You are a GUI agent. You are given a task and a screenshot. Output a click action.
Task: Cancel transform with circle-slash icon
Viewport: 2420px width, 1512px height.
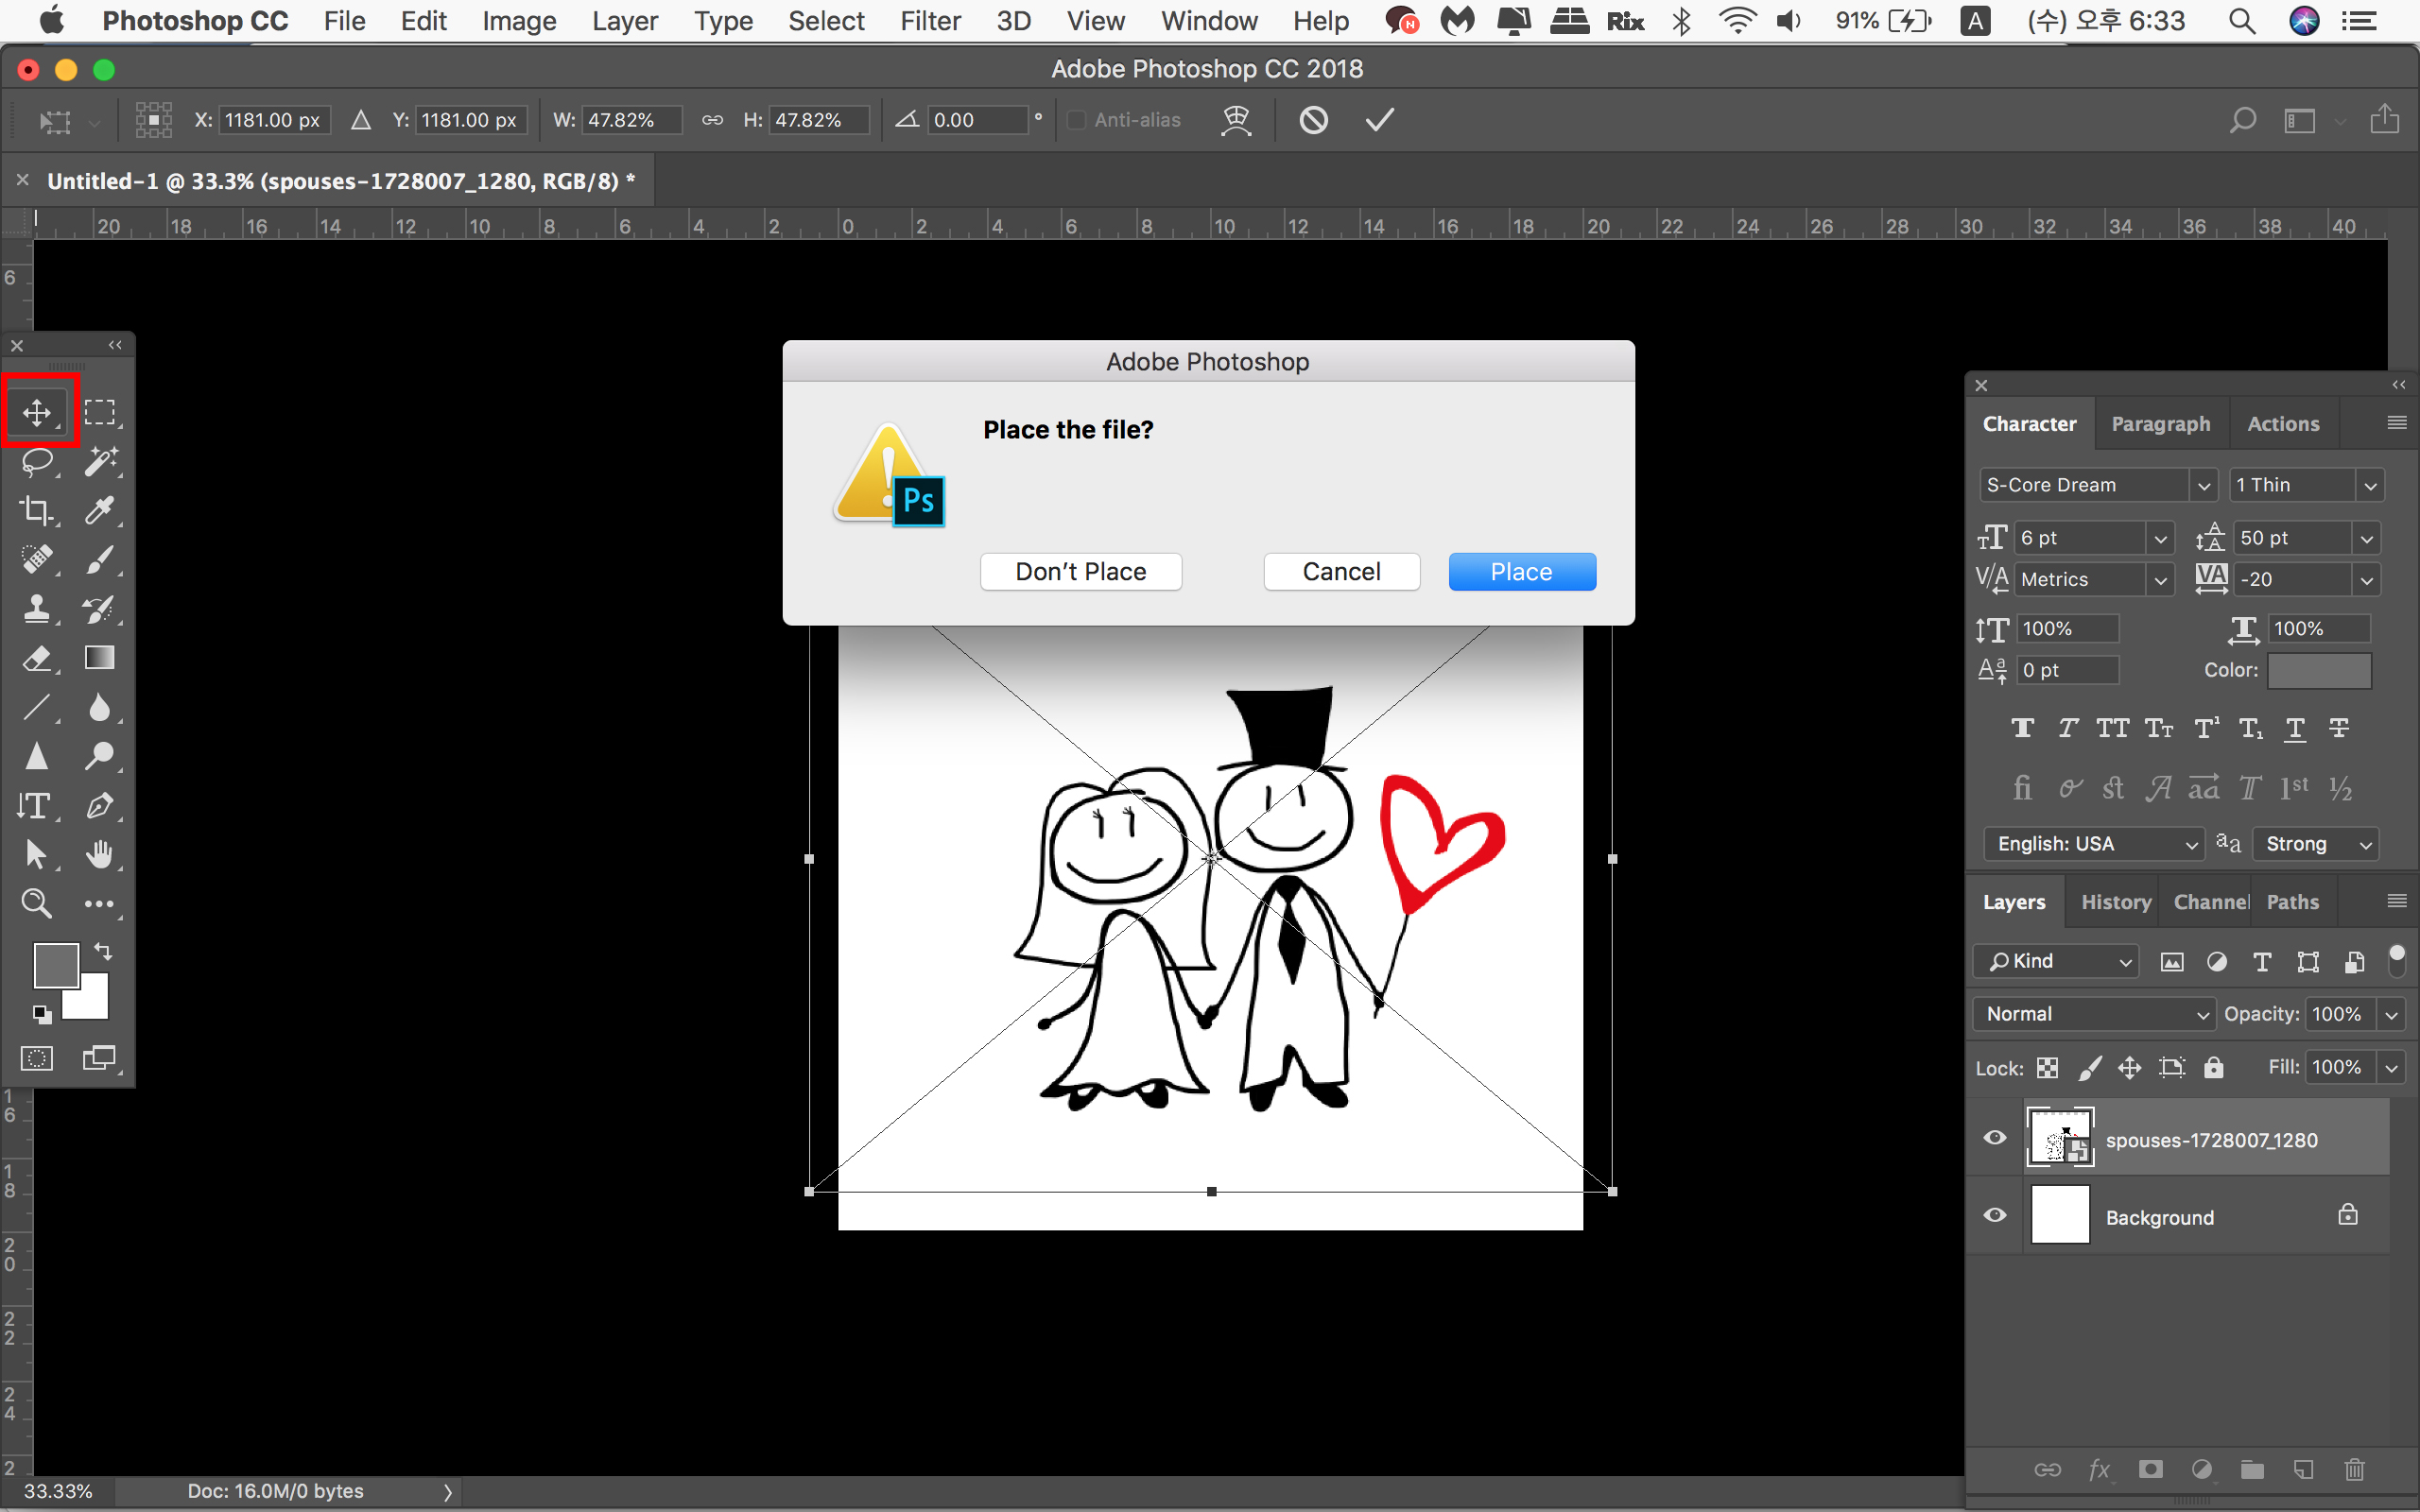tap(1313, 120)
